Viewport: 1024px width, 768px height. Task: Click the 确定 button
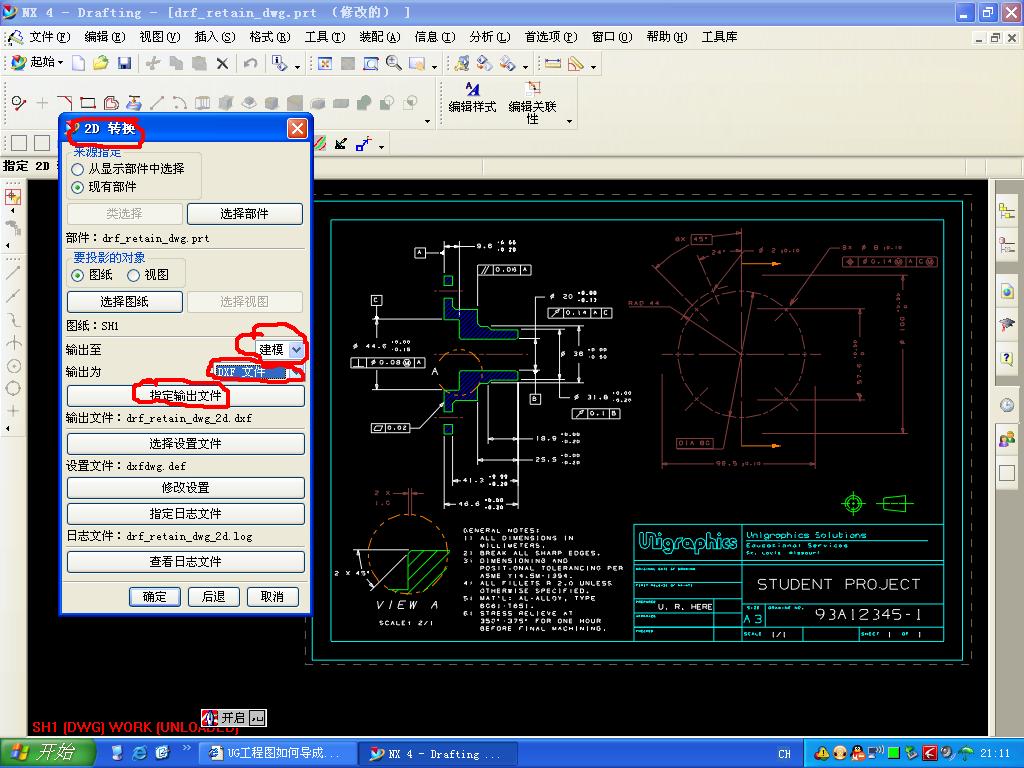pos(155,597)
